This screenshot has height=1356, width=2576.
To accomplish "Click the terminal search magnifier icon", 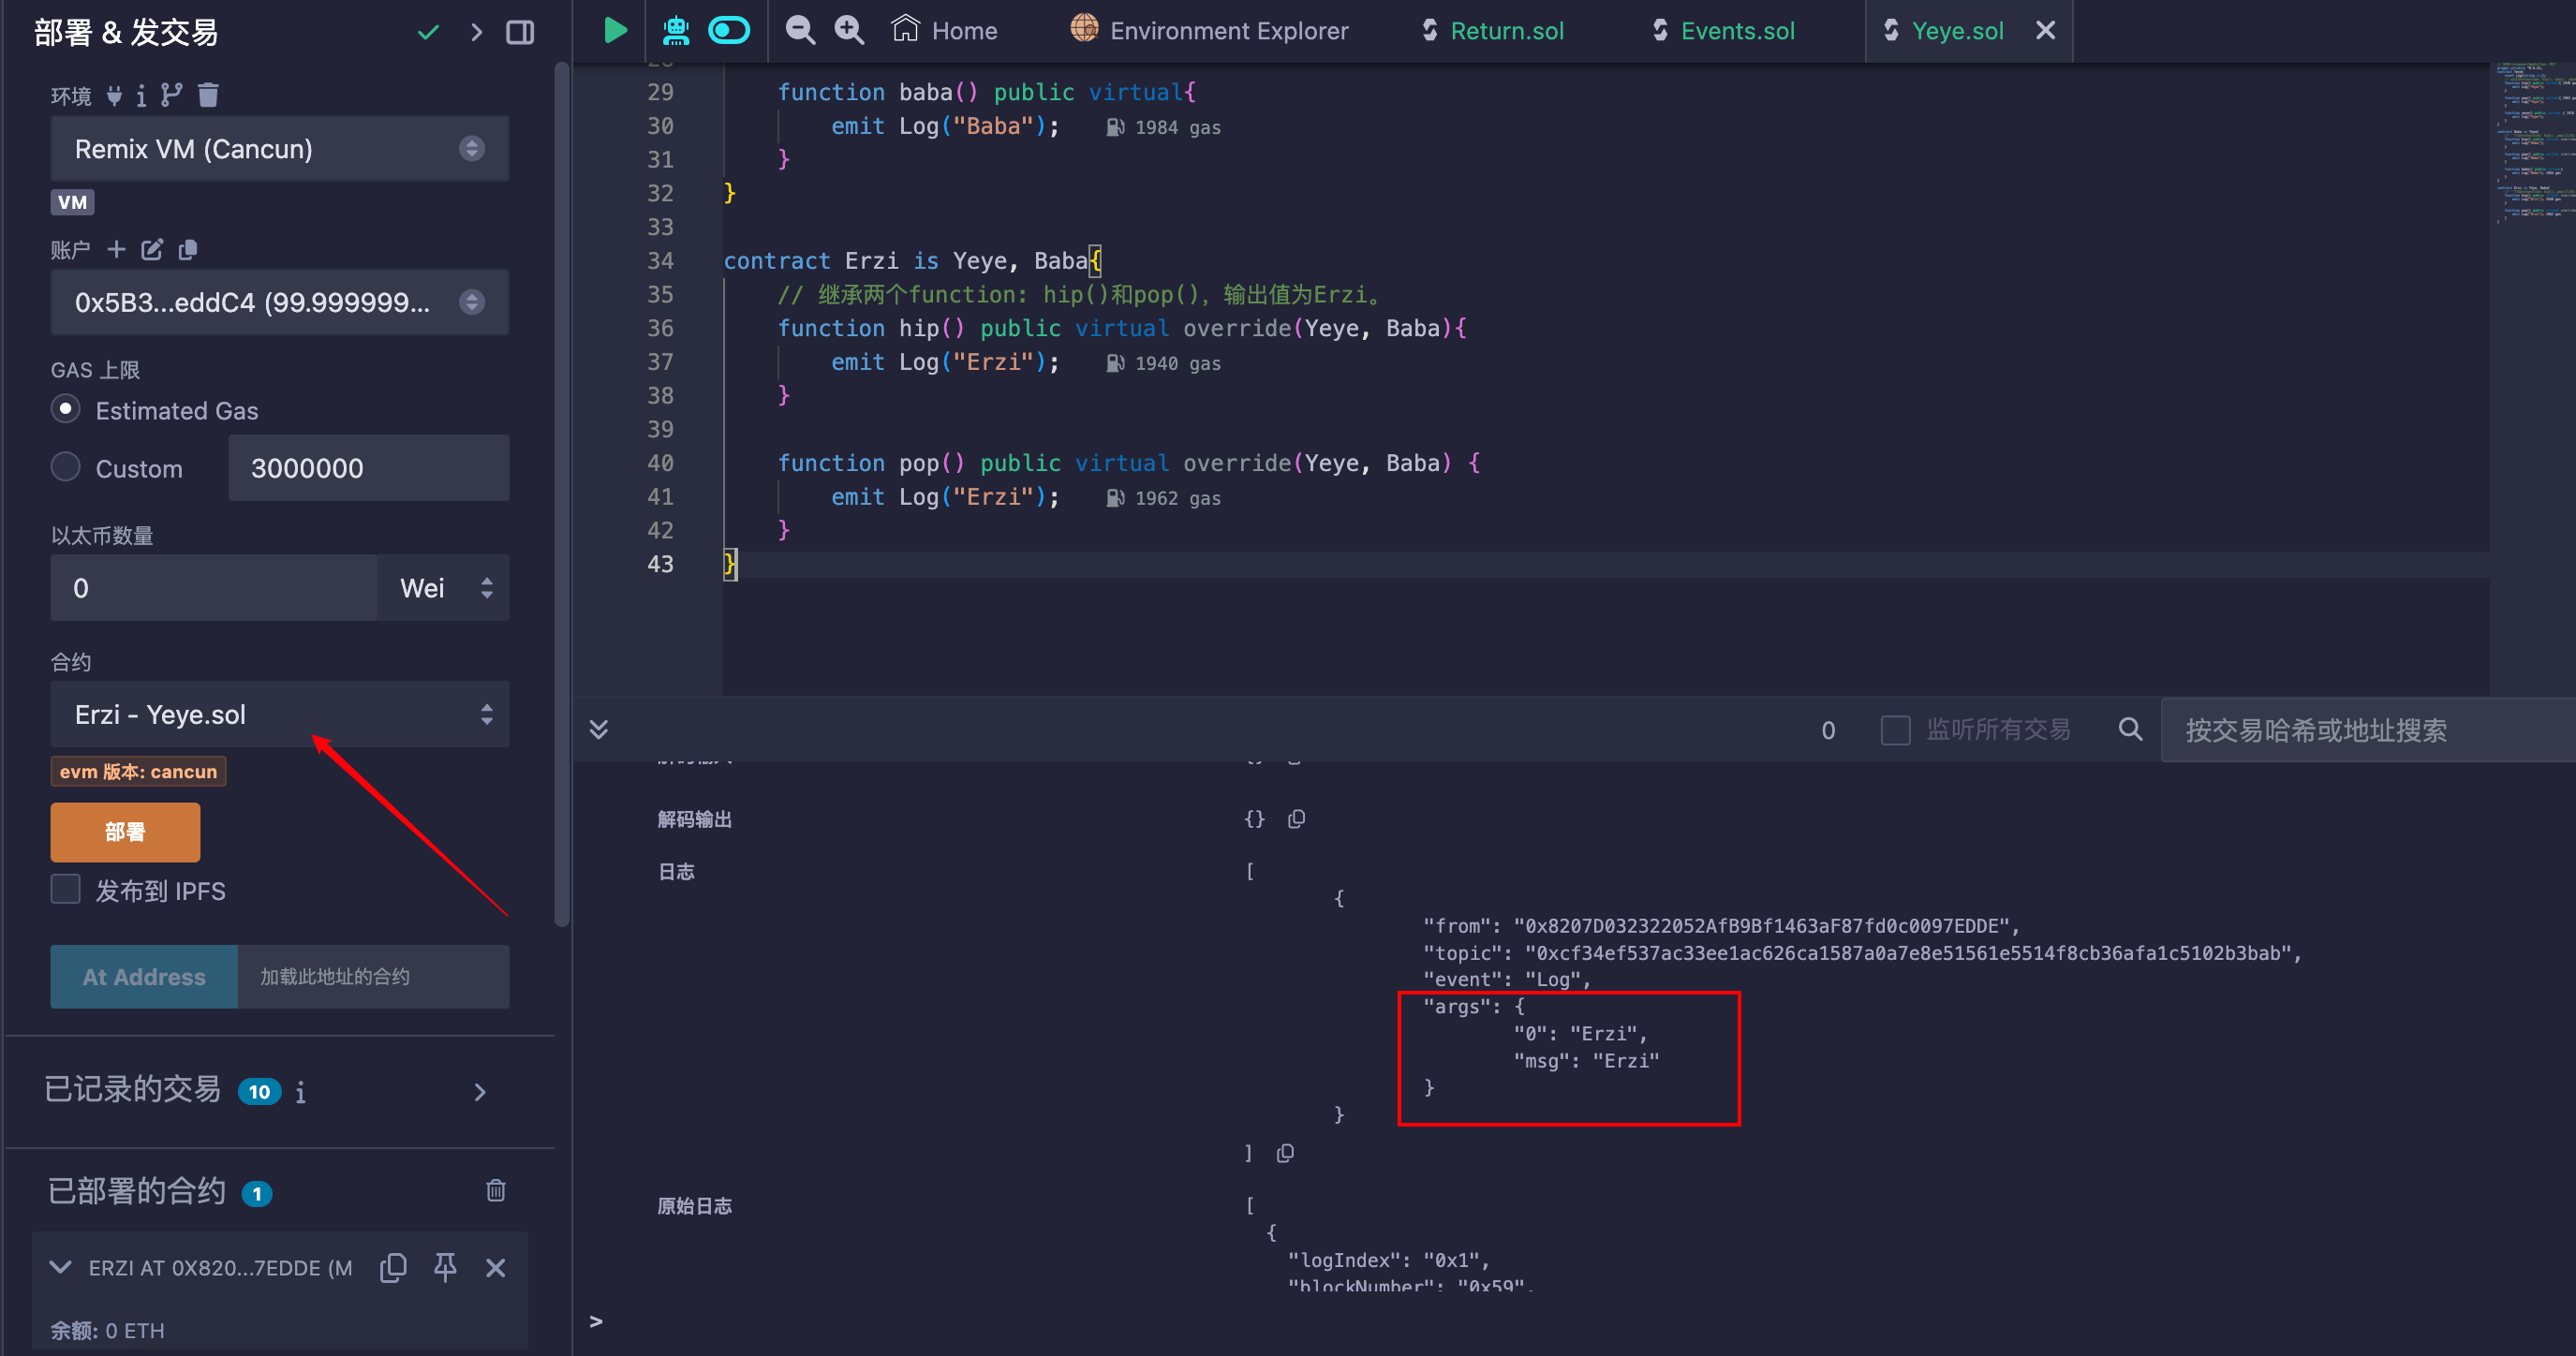I will [x=2130, y=730].
